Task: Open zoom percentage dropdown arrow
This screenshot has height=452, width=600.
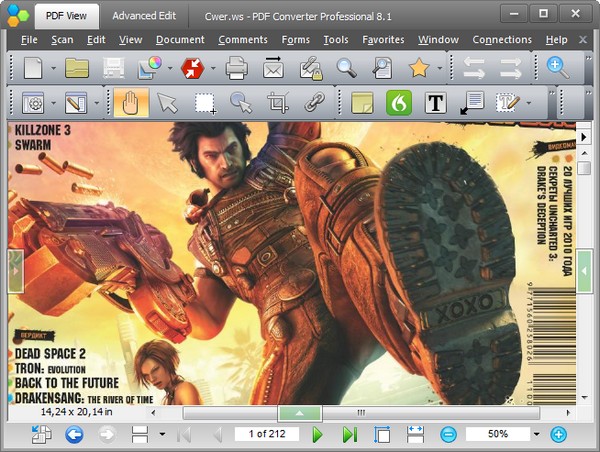Action: click(x=536, y=434)
